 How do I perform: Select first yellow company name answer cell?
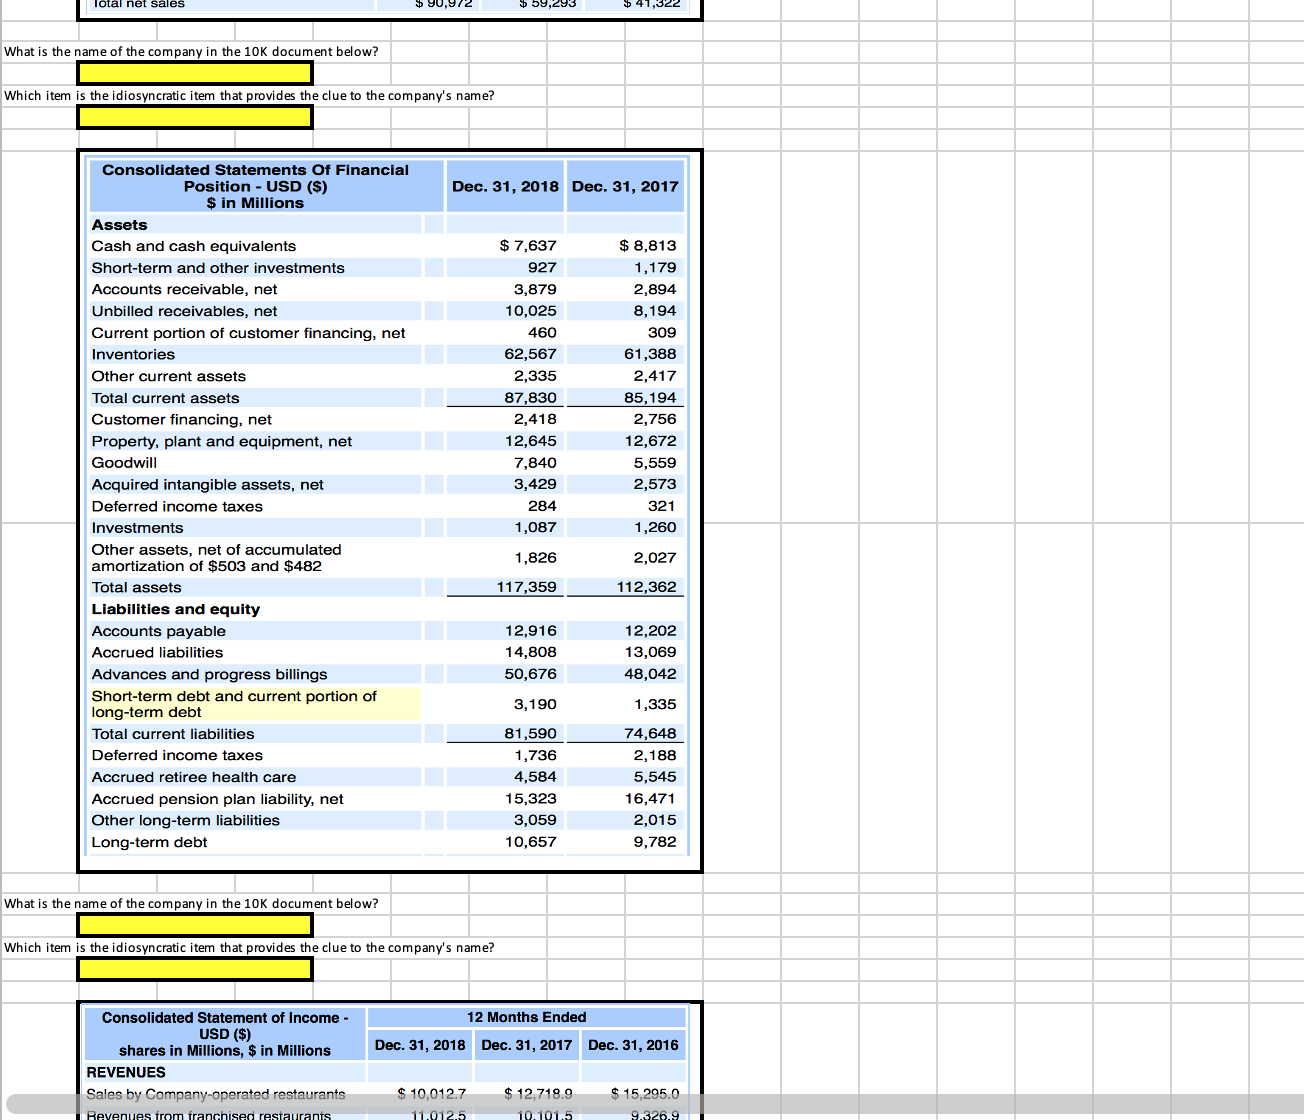click(195, 73)
